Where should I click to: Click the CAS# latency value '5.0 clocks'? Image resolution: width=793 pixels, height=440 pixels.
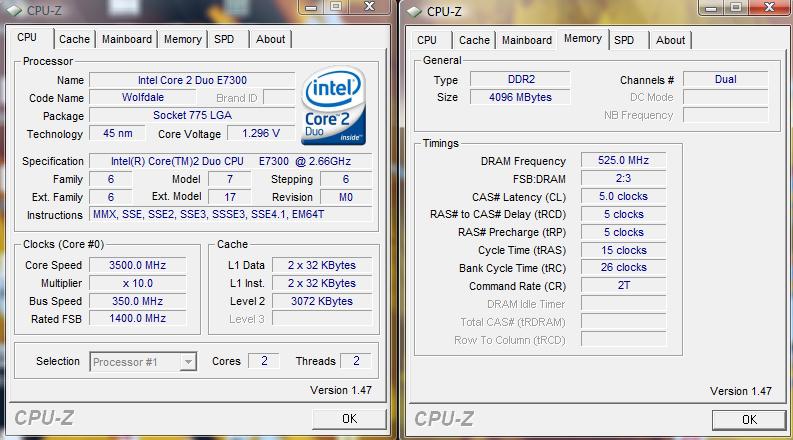[624, 196]
